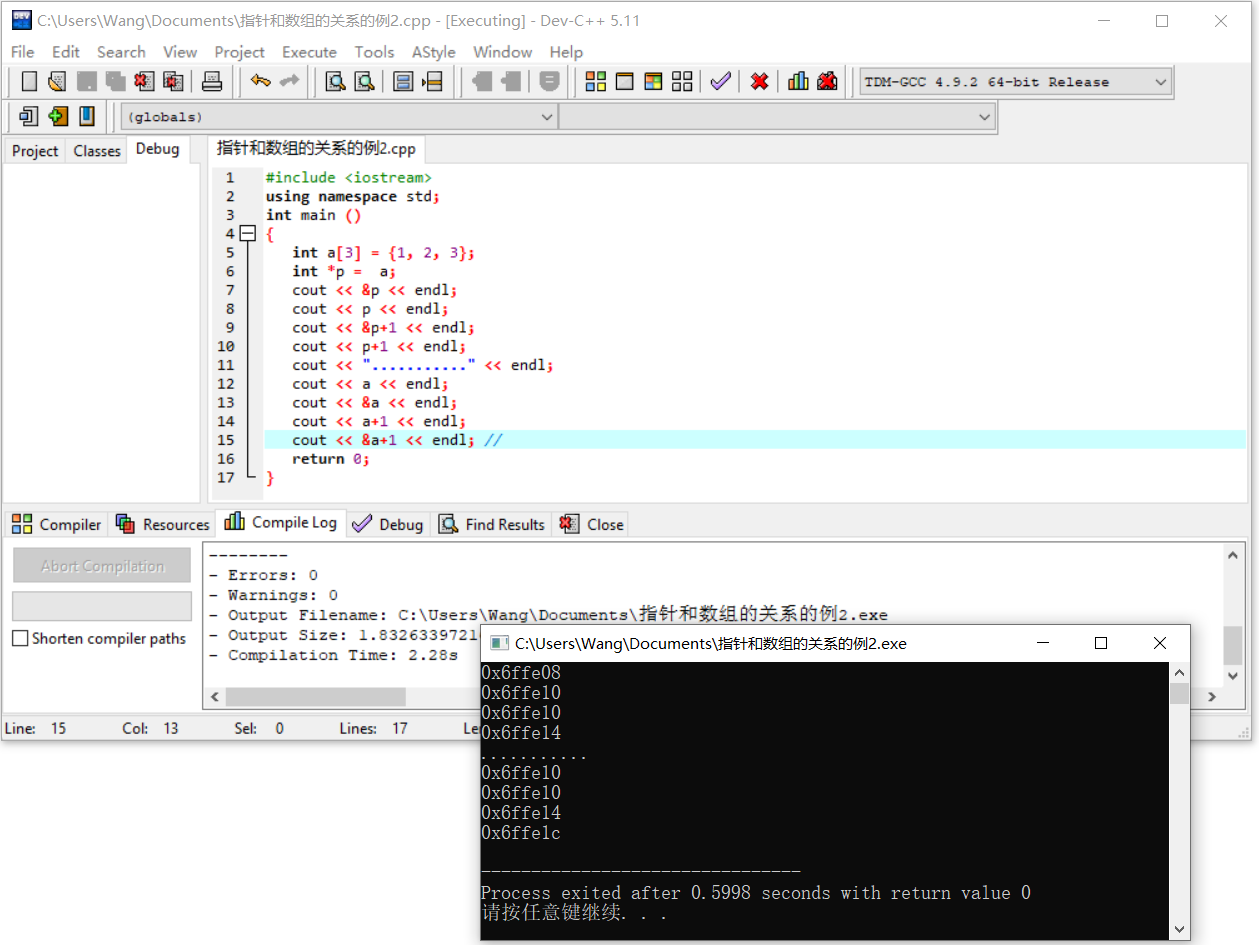
Task: Click the Delete profiling information icon
Action: coord(827,82)
